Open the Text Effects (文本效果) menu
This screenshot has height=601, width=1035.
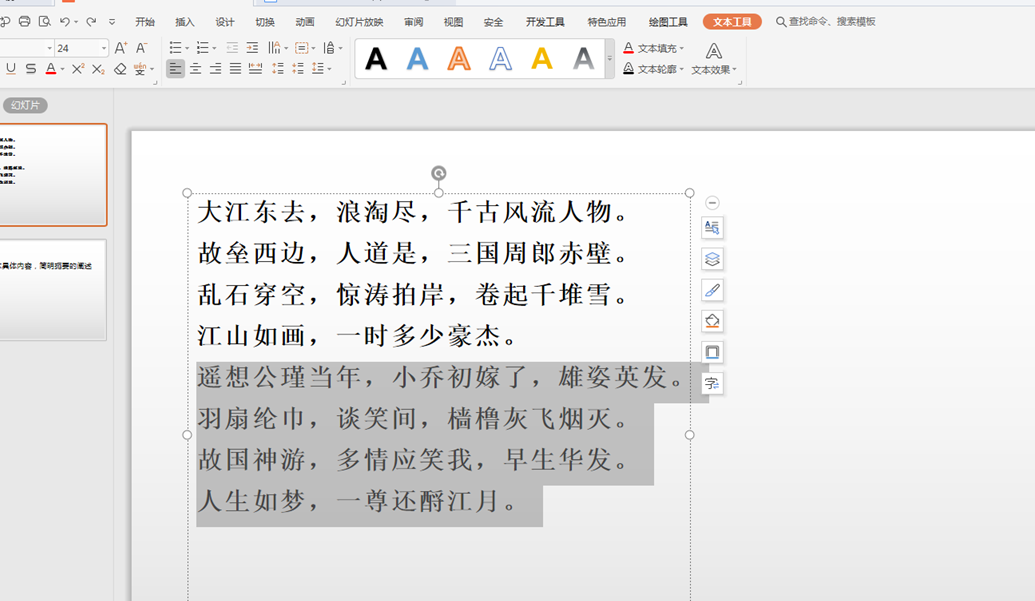tap(714, 59)
